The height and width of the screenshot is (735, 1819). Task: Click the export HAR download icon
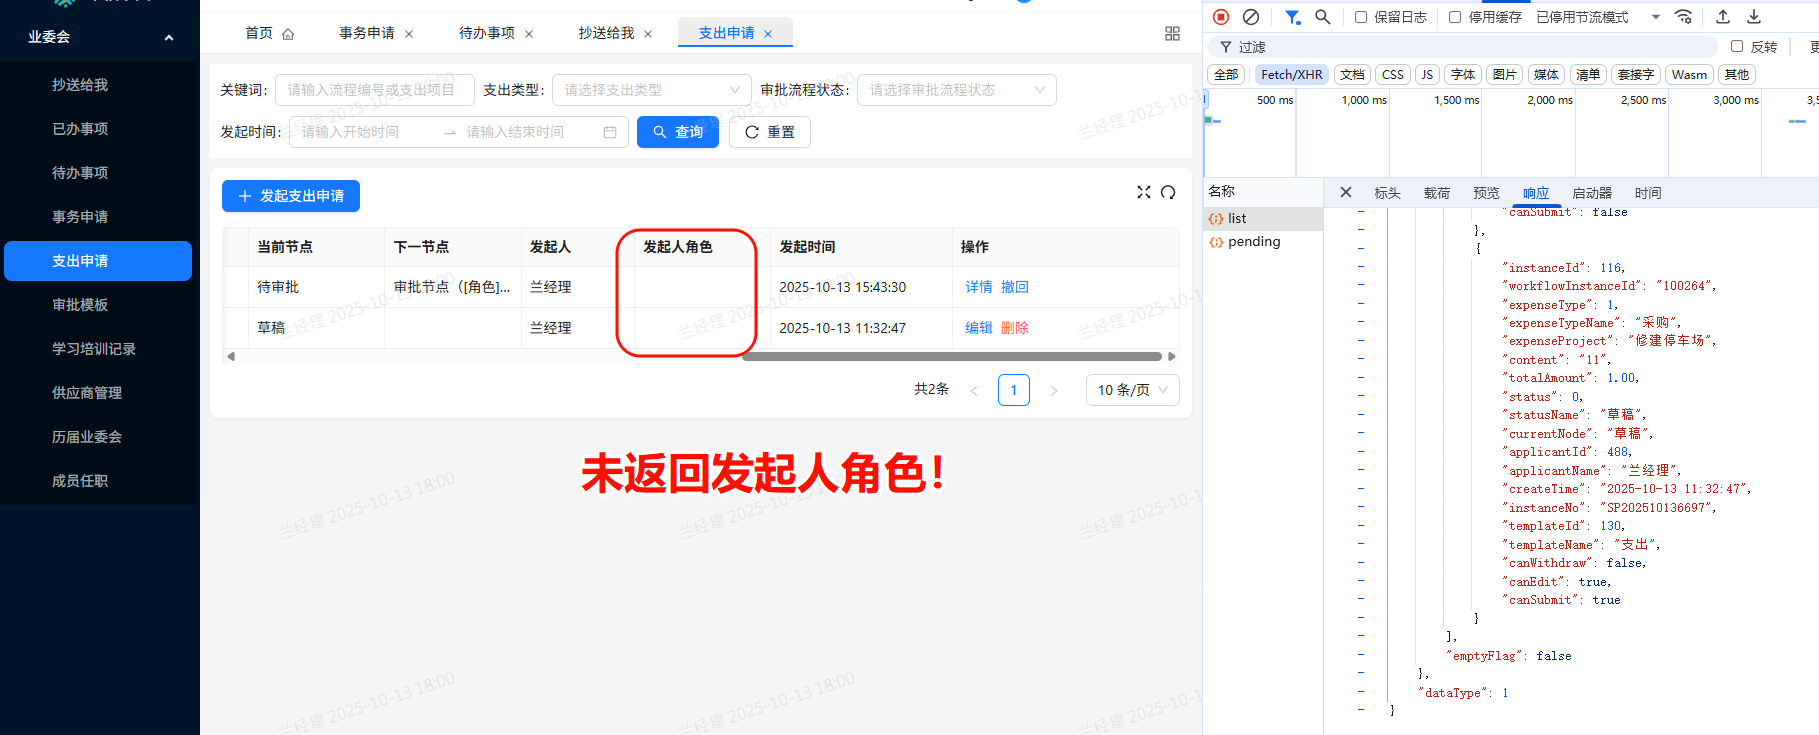click(1754, 17)
